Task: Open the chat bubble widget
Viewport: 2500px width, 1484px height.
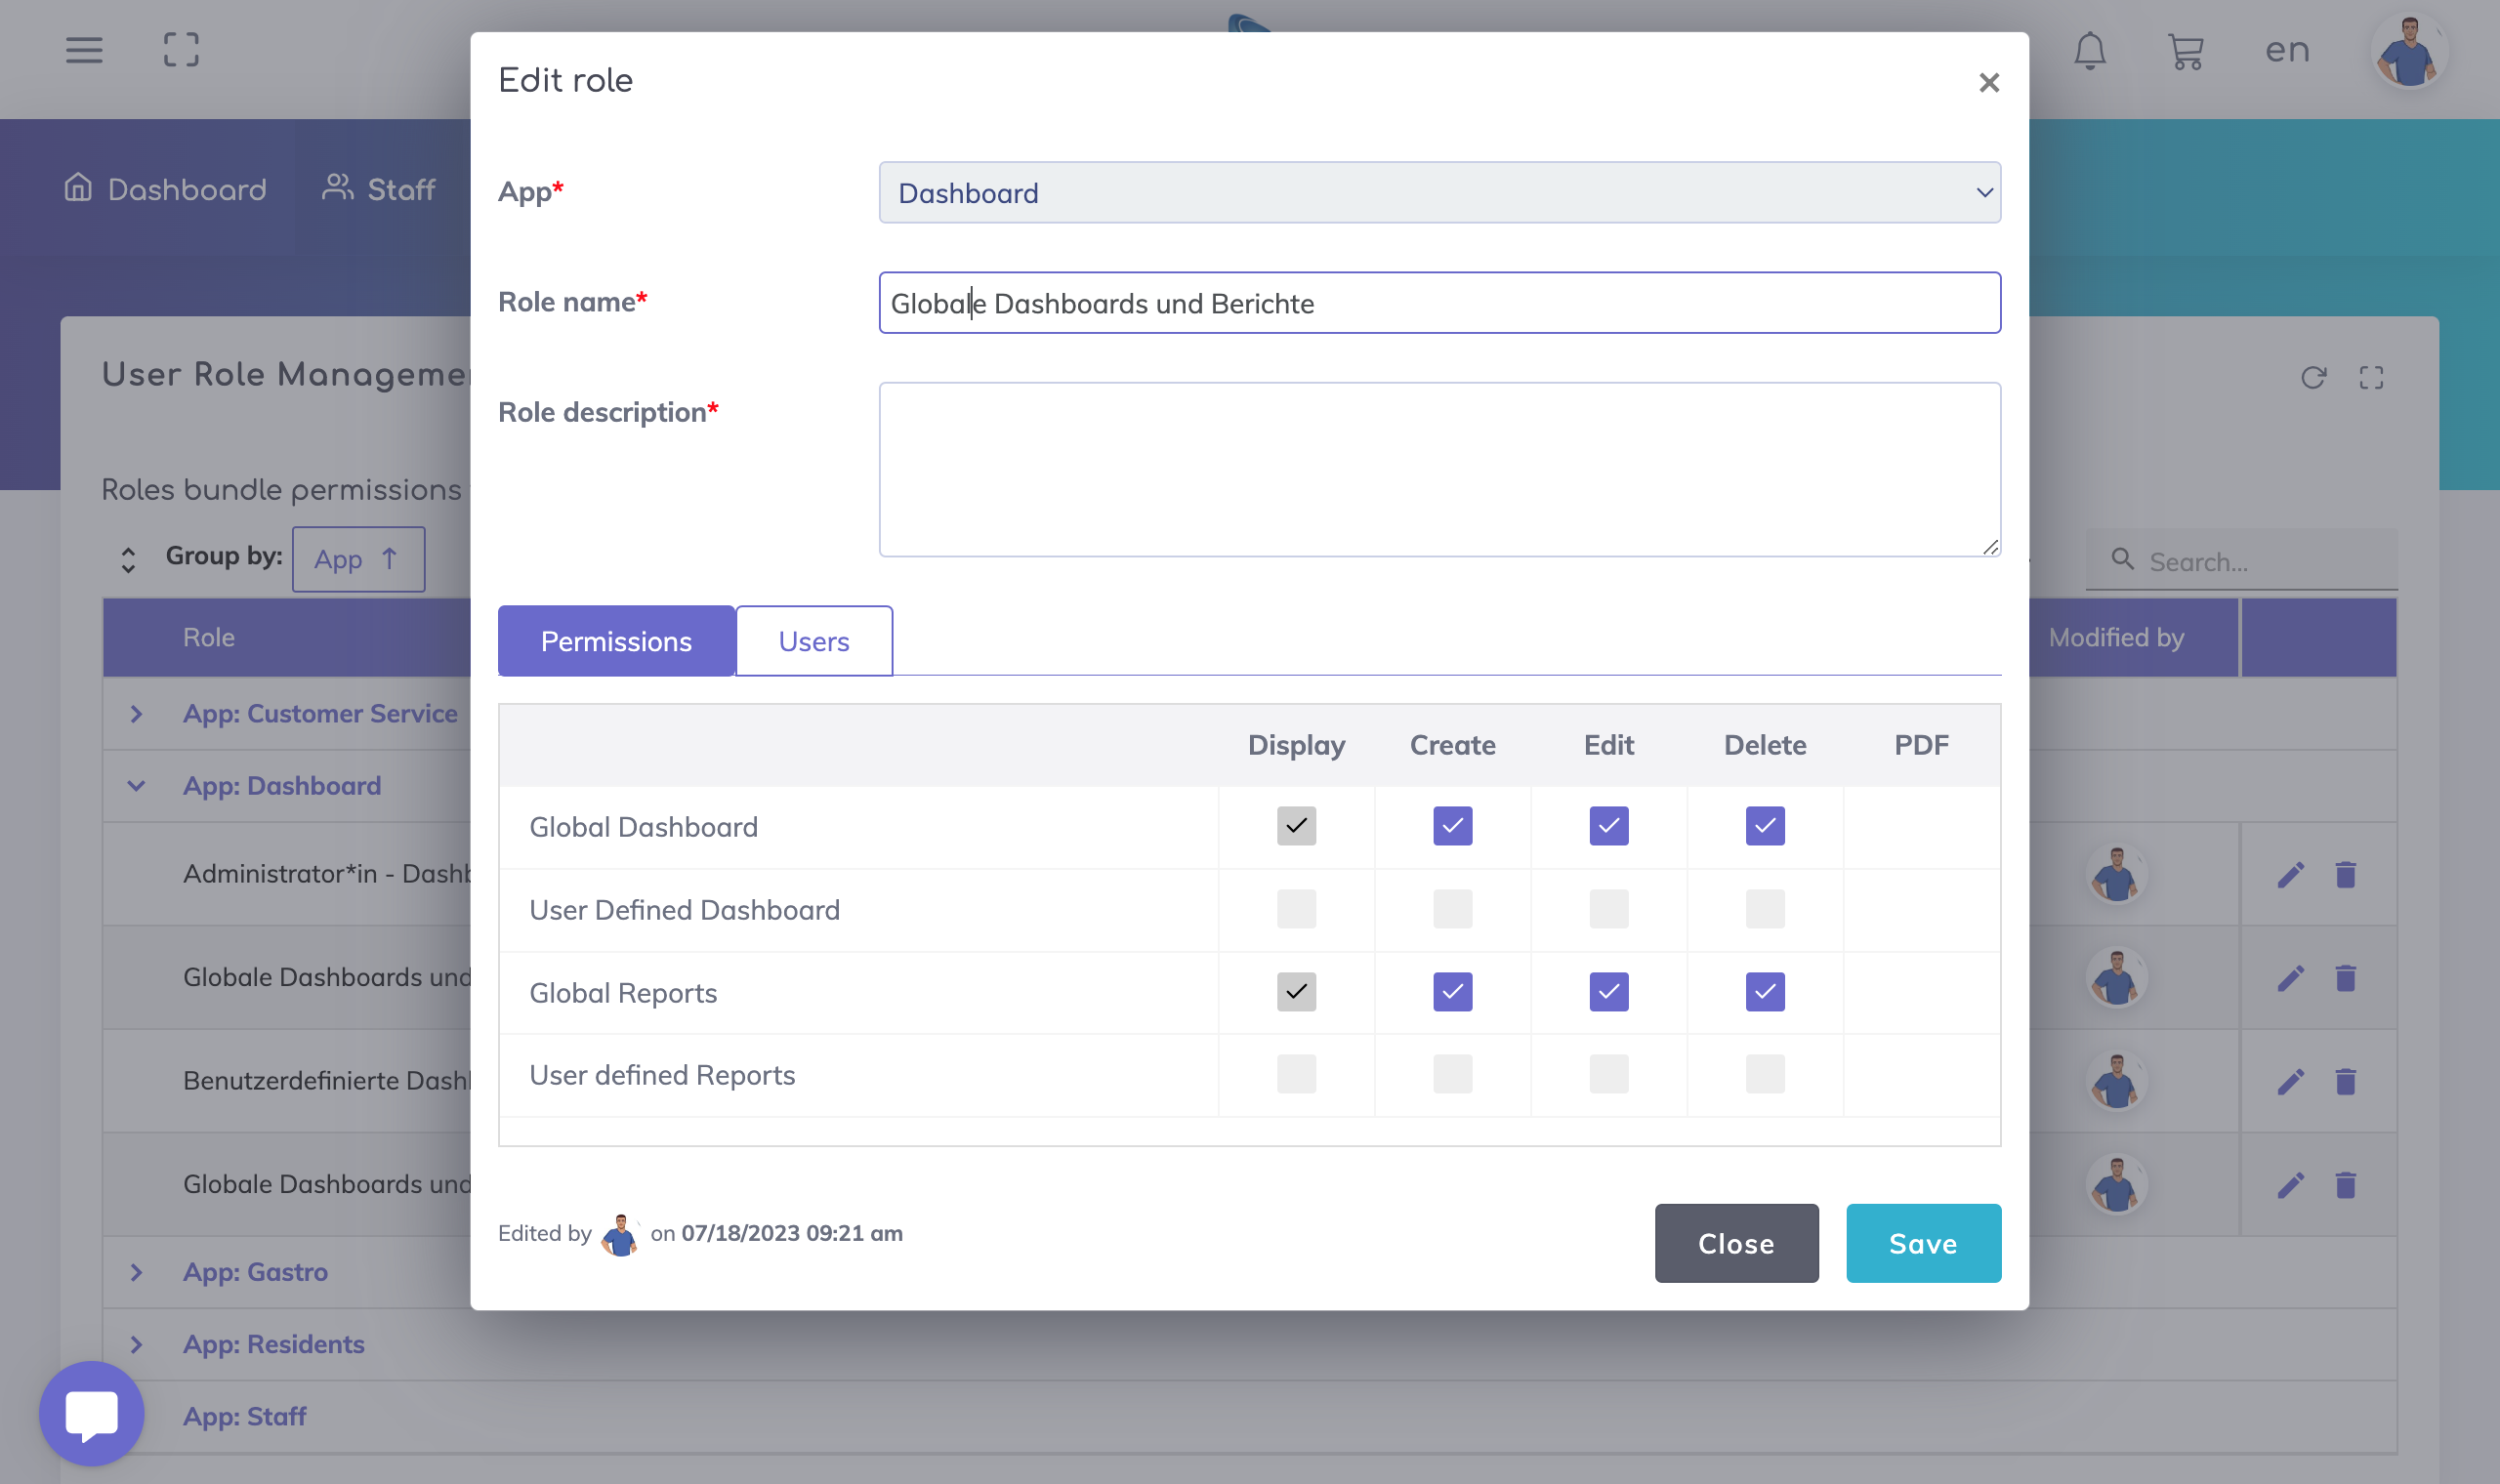Action: [92, 1414]
